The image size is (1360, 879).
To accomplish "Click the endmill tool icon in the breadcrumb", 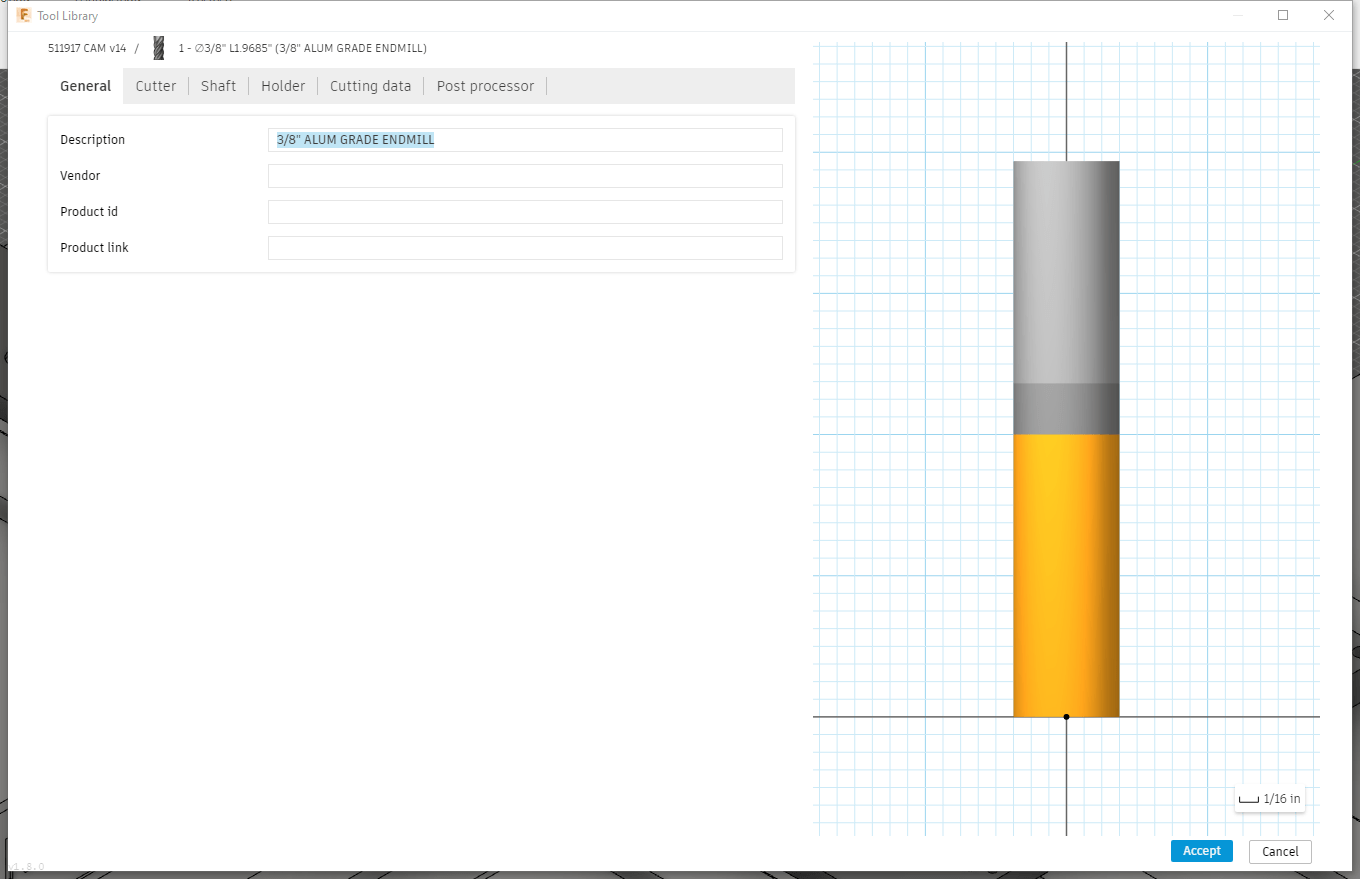I will tap(157, 47).
